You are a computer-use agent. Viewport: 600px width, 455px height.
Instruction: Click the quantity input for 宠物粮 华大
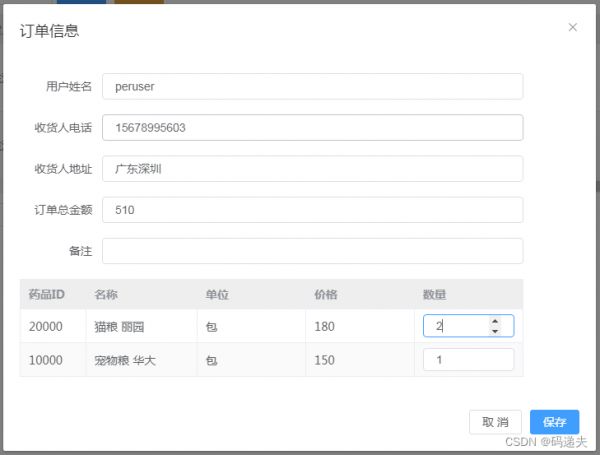click(468, 359)
